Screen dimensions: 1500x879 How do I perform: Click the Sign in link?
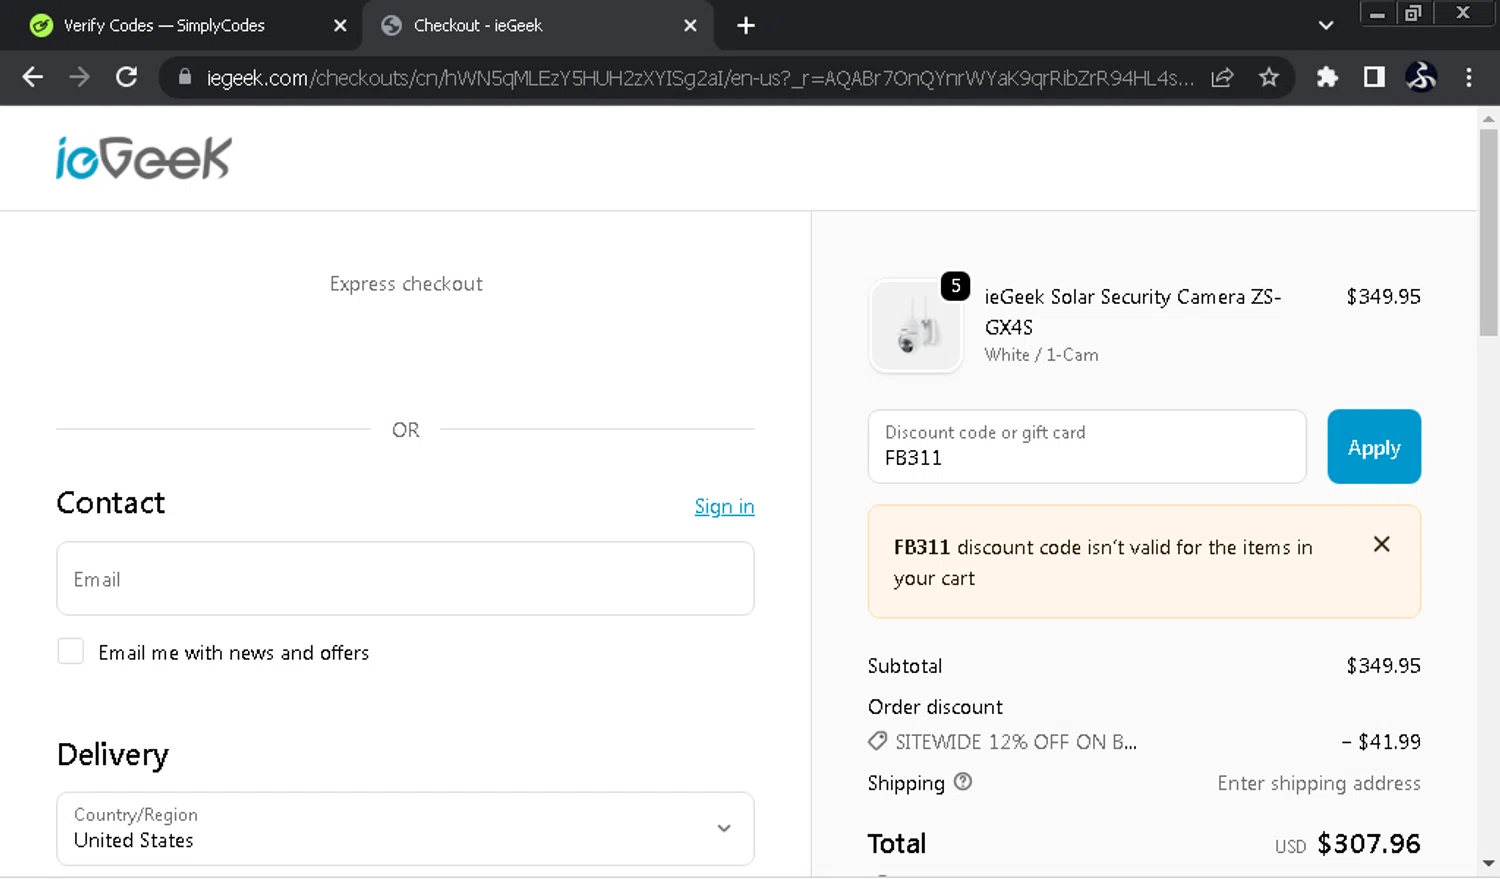pos(724,506)
